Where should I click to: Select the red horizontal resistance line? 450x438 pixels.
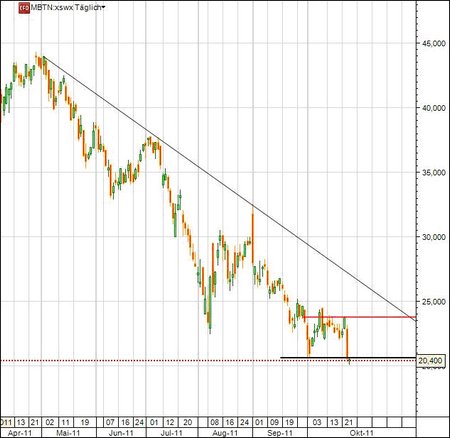(x=360, y=317)
